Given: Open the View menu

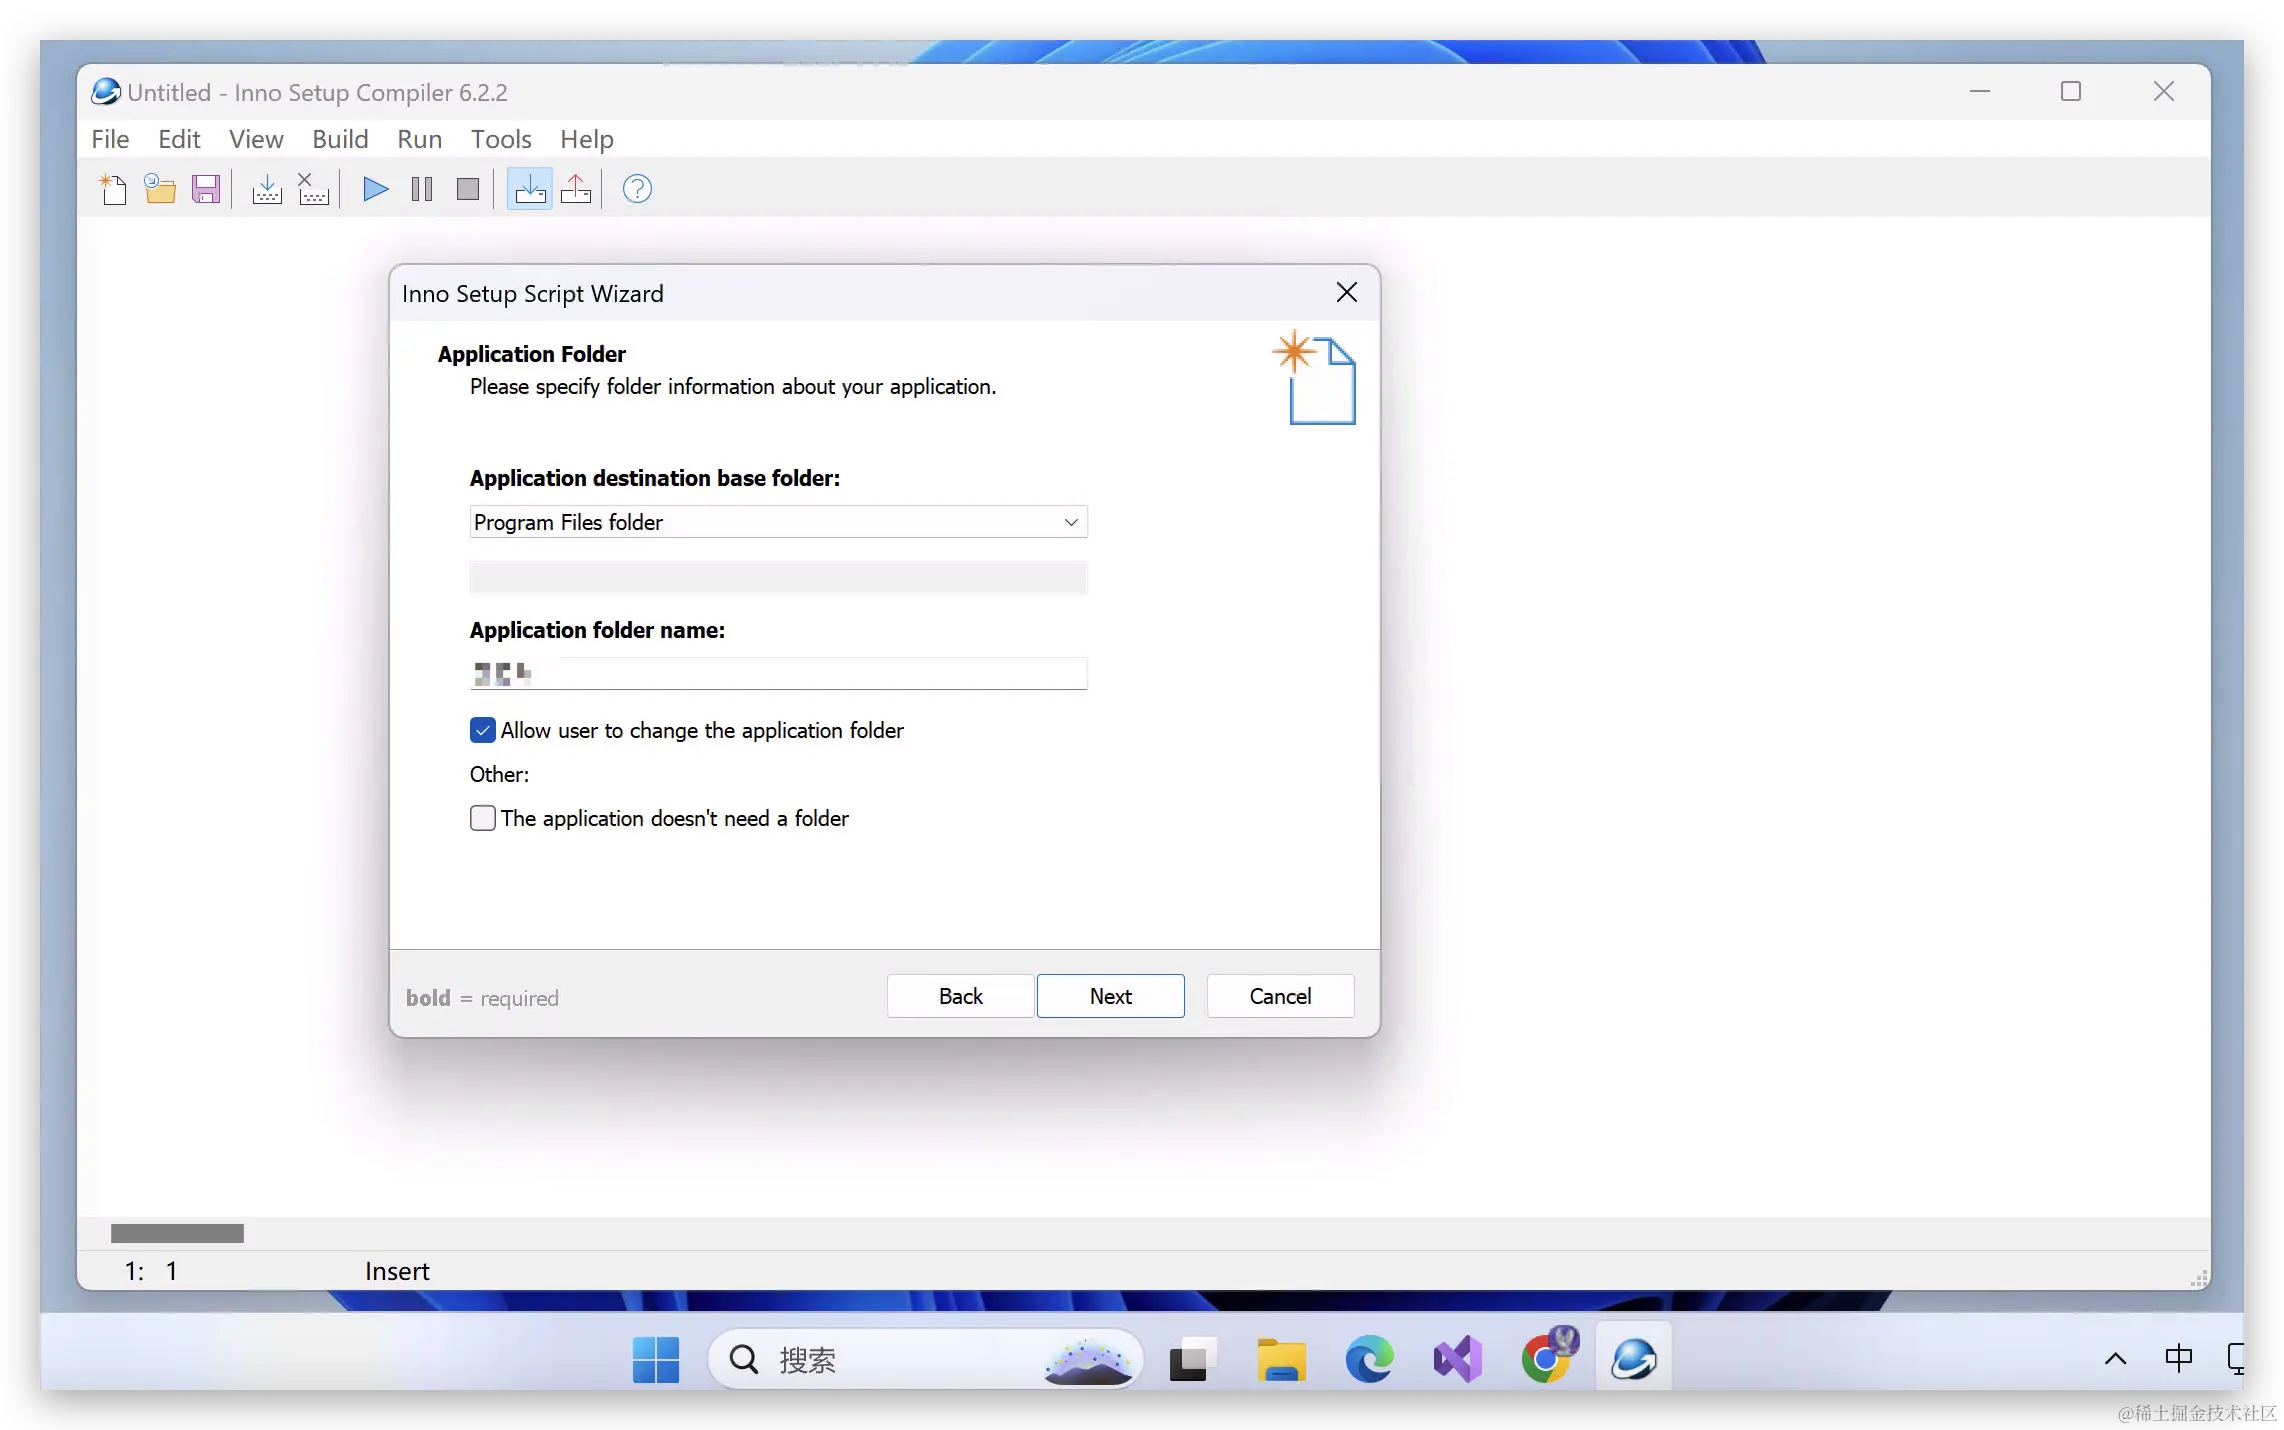Looking at the screenshot, I should point(256,139).
